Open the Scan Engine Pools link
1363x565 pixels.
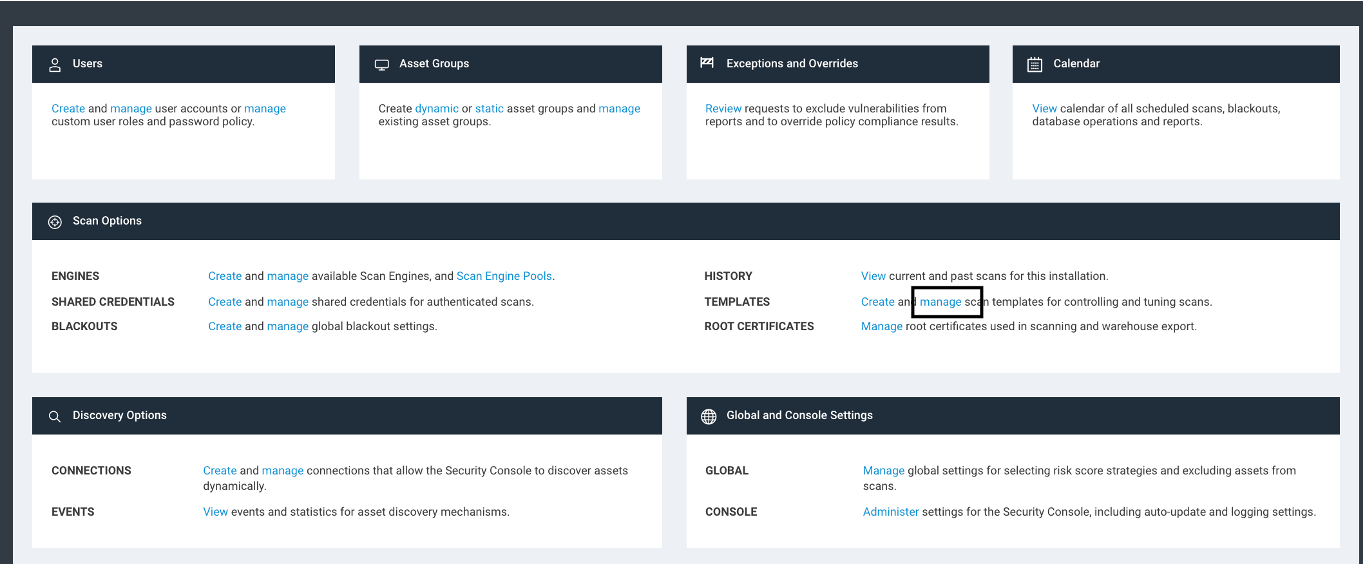(x=504, y=276)
